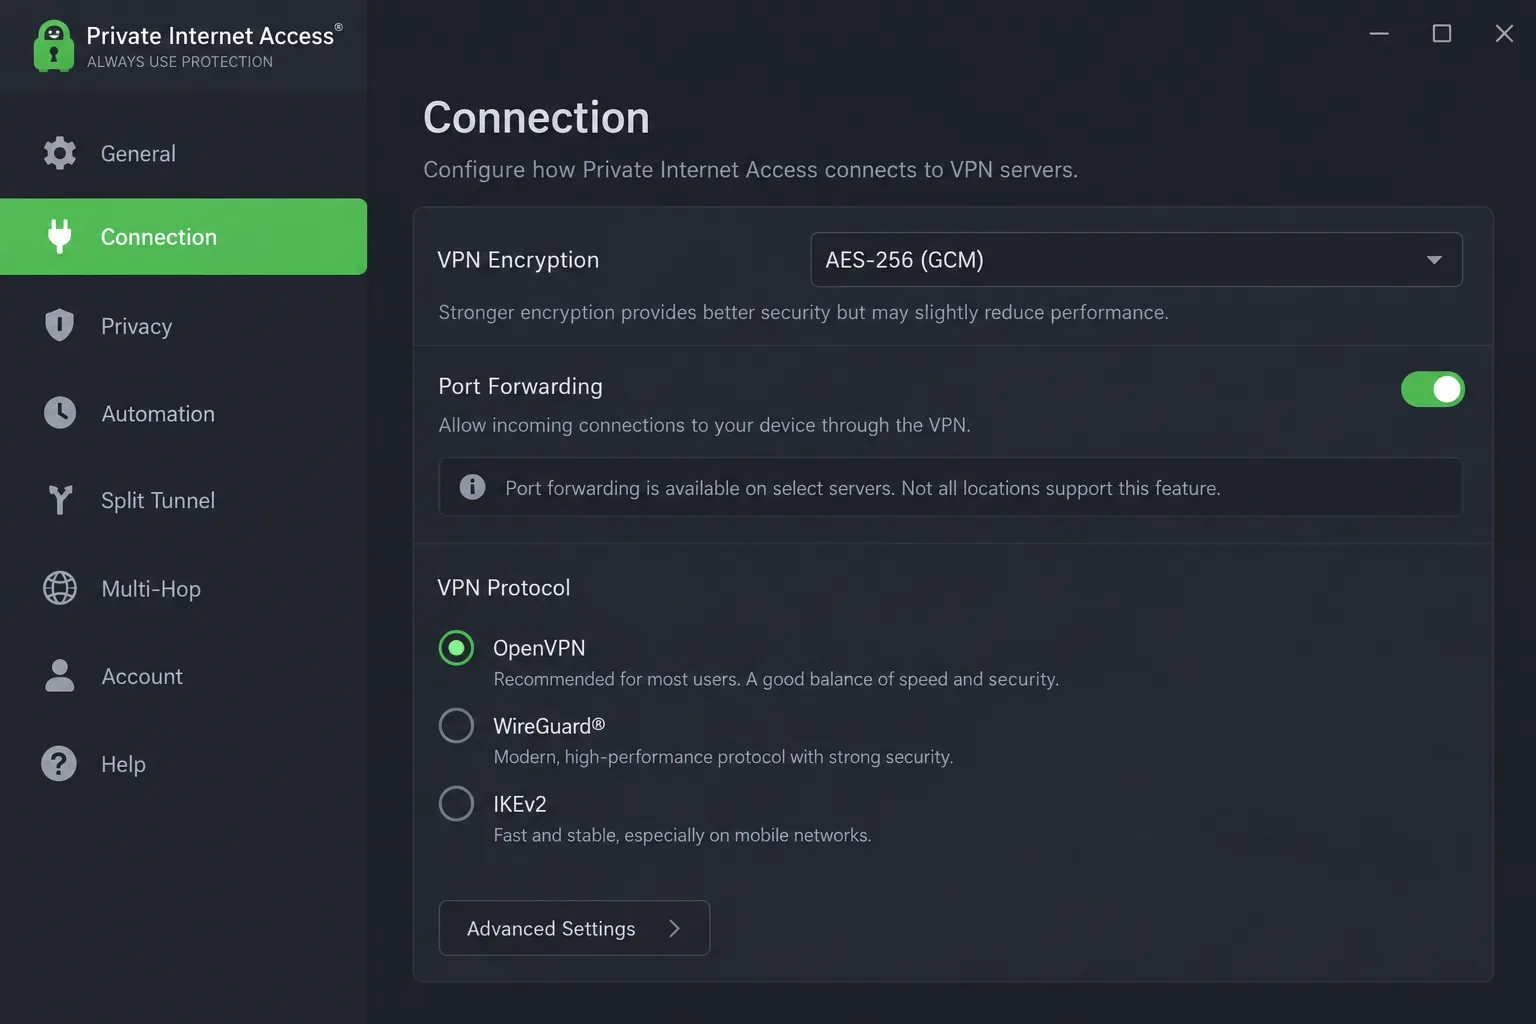The image size is (1536, 1024).
Task: Click the "VPN Protocol" heading
Action: [503, 587]
